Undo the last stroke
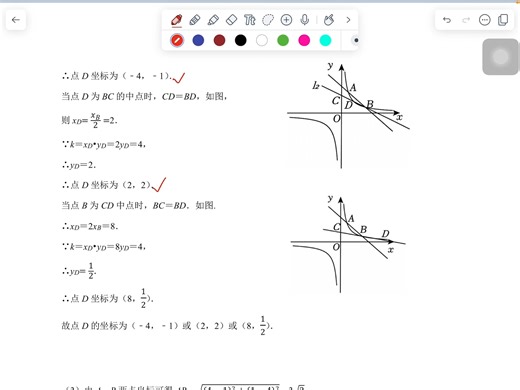 point(447,20)
